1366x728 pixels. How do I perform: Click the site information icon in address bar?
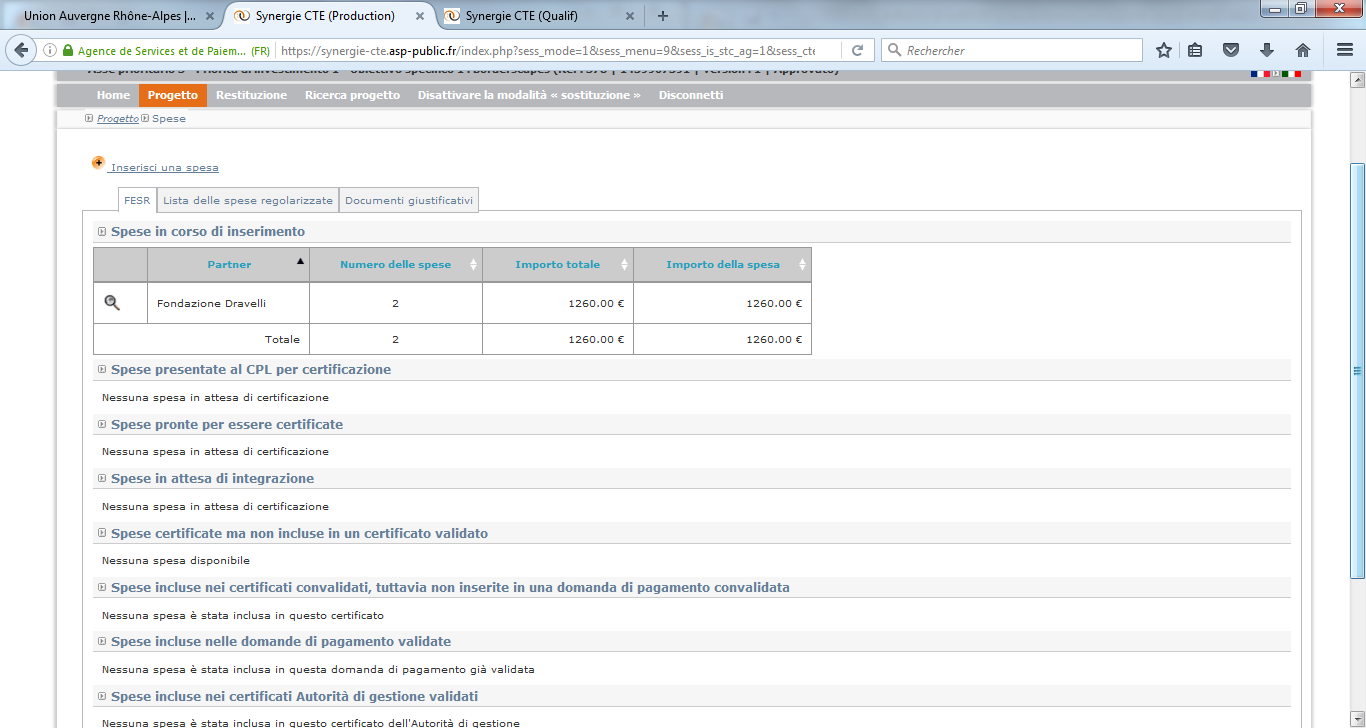coord(50,50)
